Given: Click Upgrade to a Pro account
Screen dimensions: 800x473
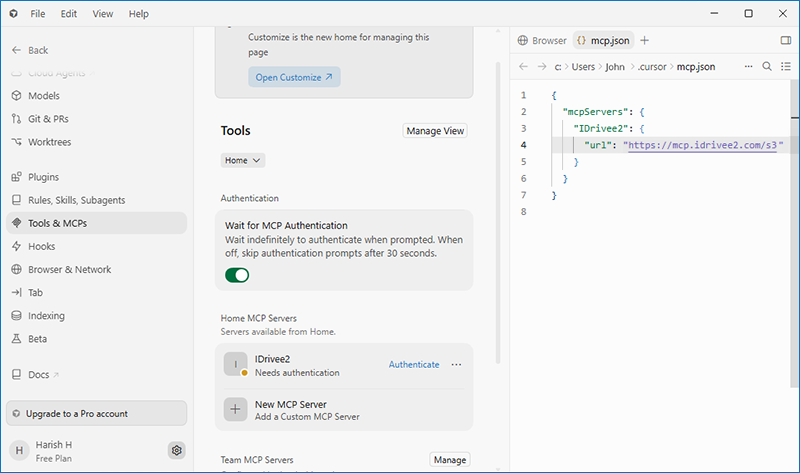Looking at the screenshot, I should (x=96, y=413).
